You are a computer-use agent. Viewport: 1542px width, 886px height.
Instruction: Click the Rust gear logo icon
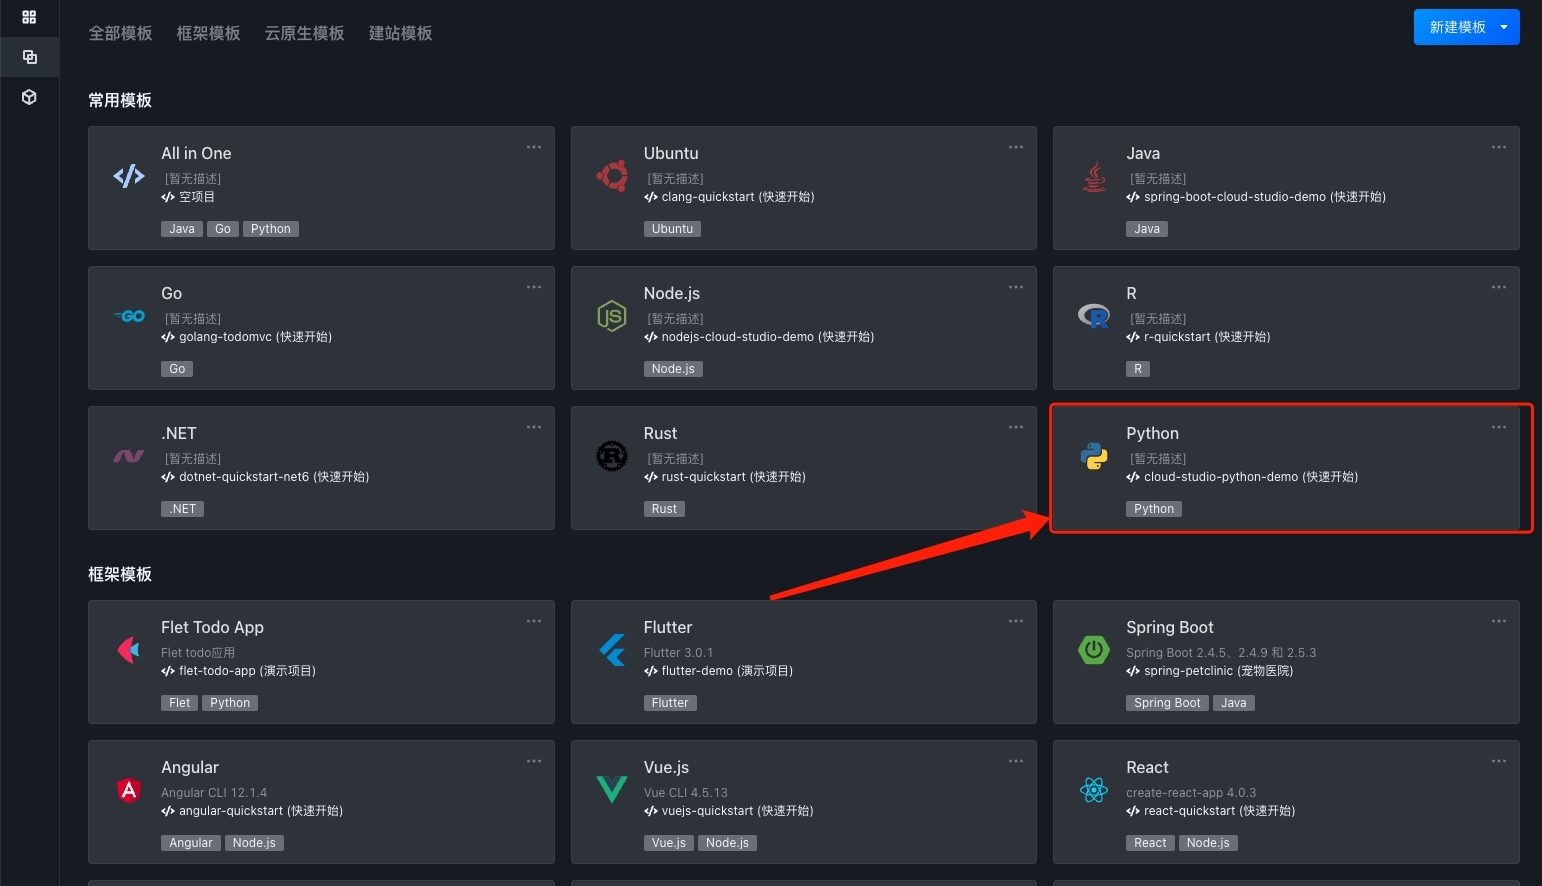(612, 457)
